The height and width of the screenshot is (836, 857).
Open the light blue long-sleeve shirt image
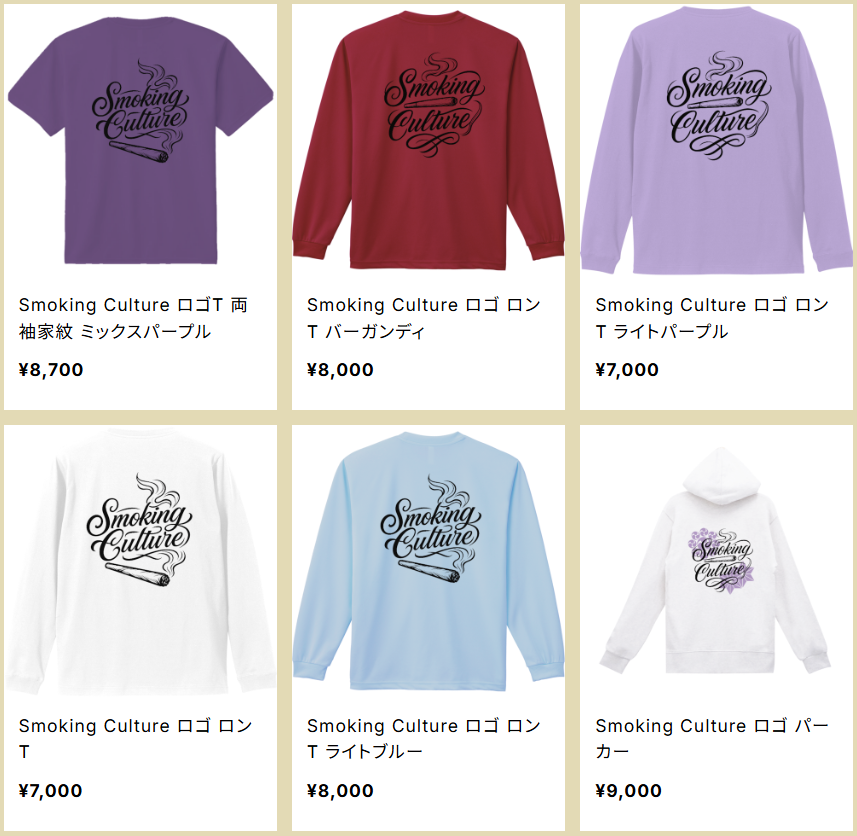[x=428, y=562]
